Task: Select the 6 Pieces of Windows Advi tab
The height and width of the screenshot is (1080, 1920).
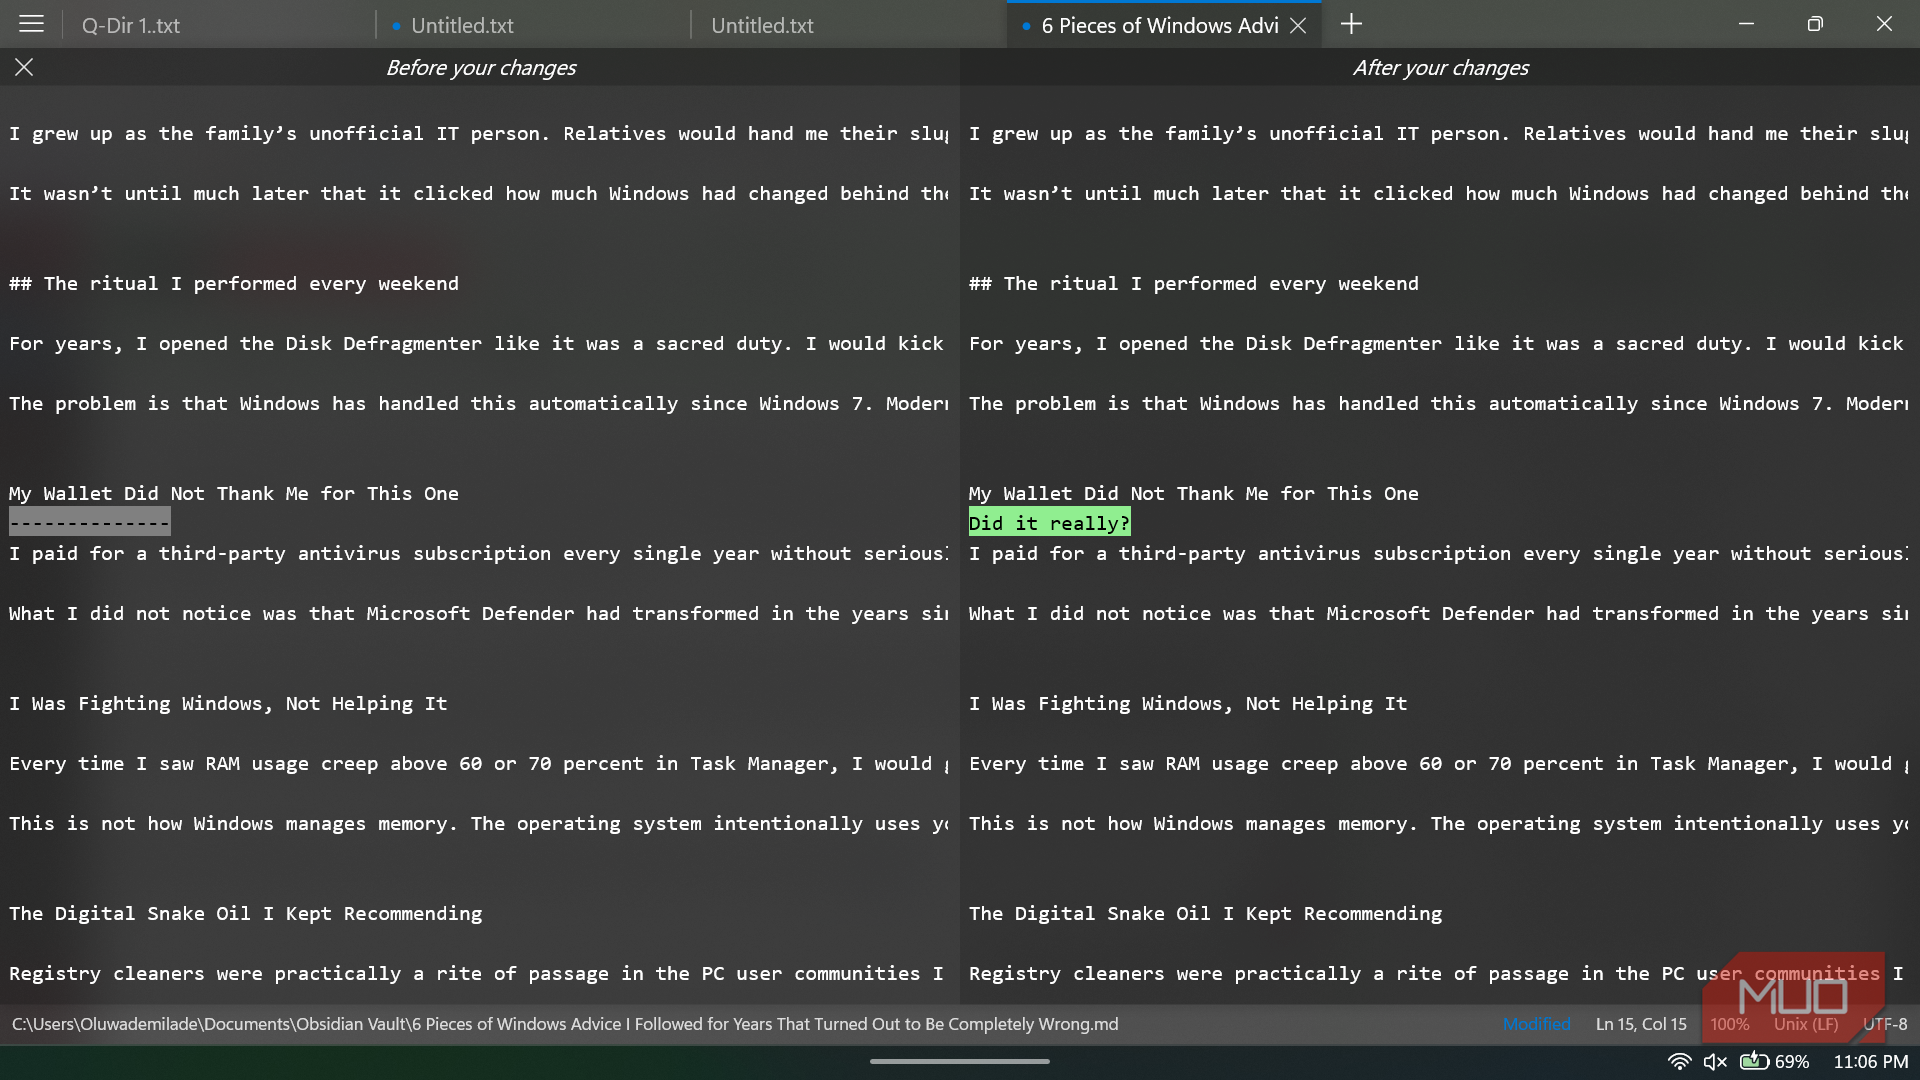Action: click(1159, 26)
